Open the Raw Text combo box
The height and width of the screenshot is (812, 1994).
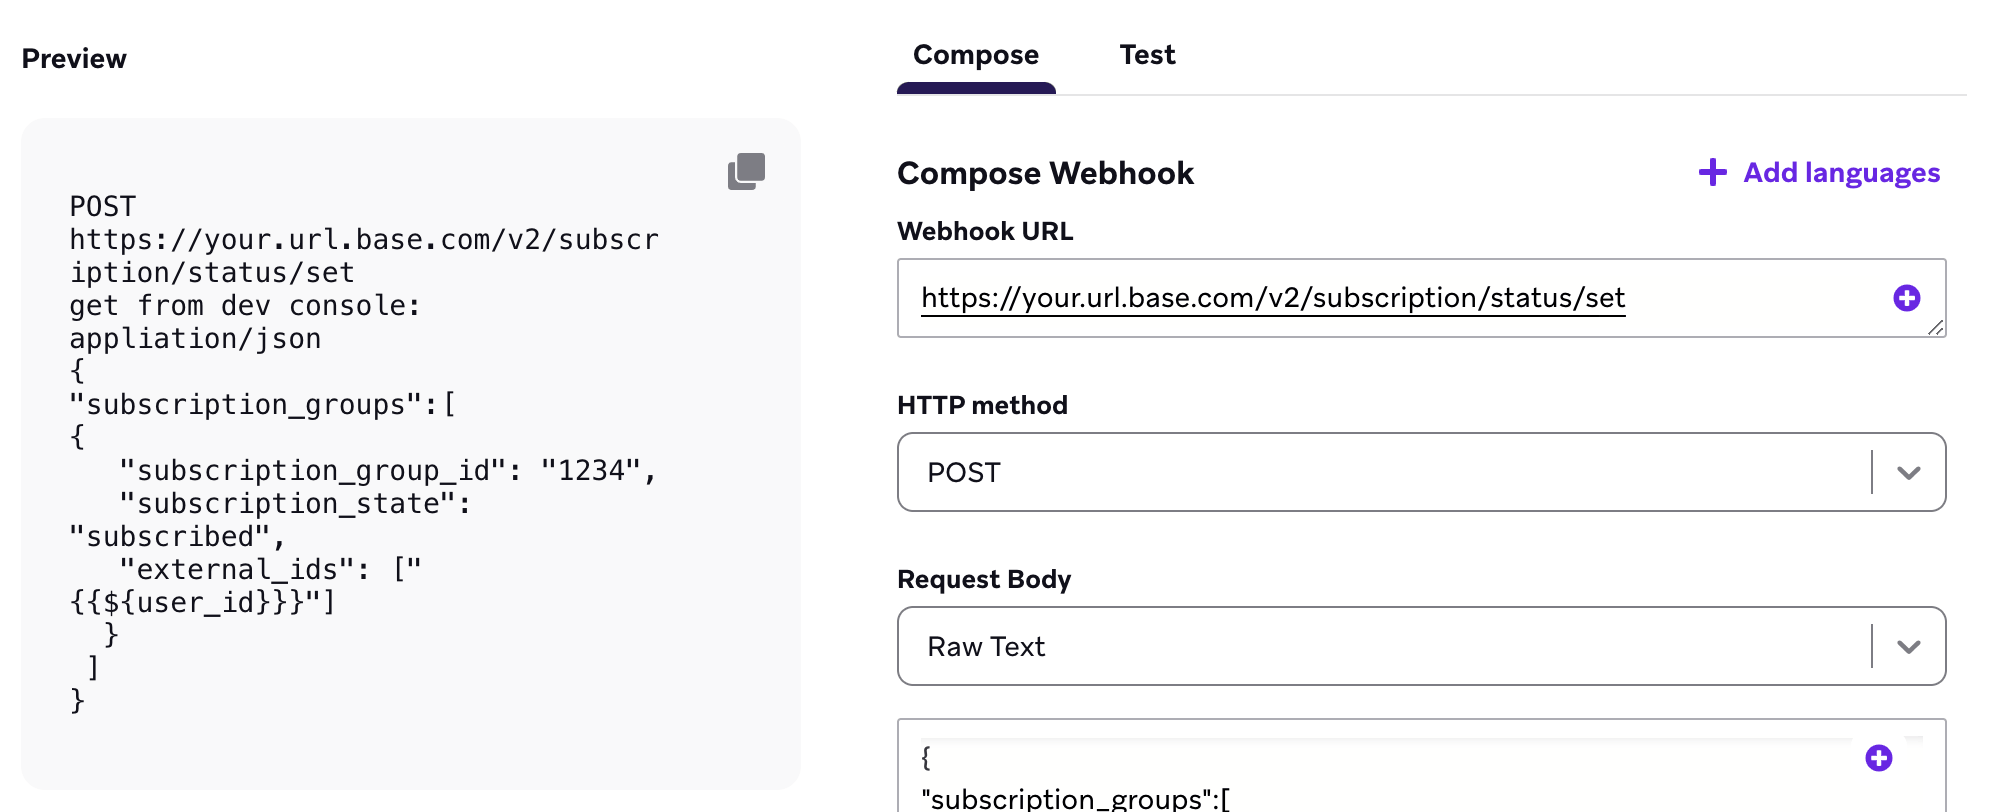(x=1380, y=647)
